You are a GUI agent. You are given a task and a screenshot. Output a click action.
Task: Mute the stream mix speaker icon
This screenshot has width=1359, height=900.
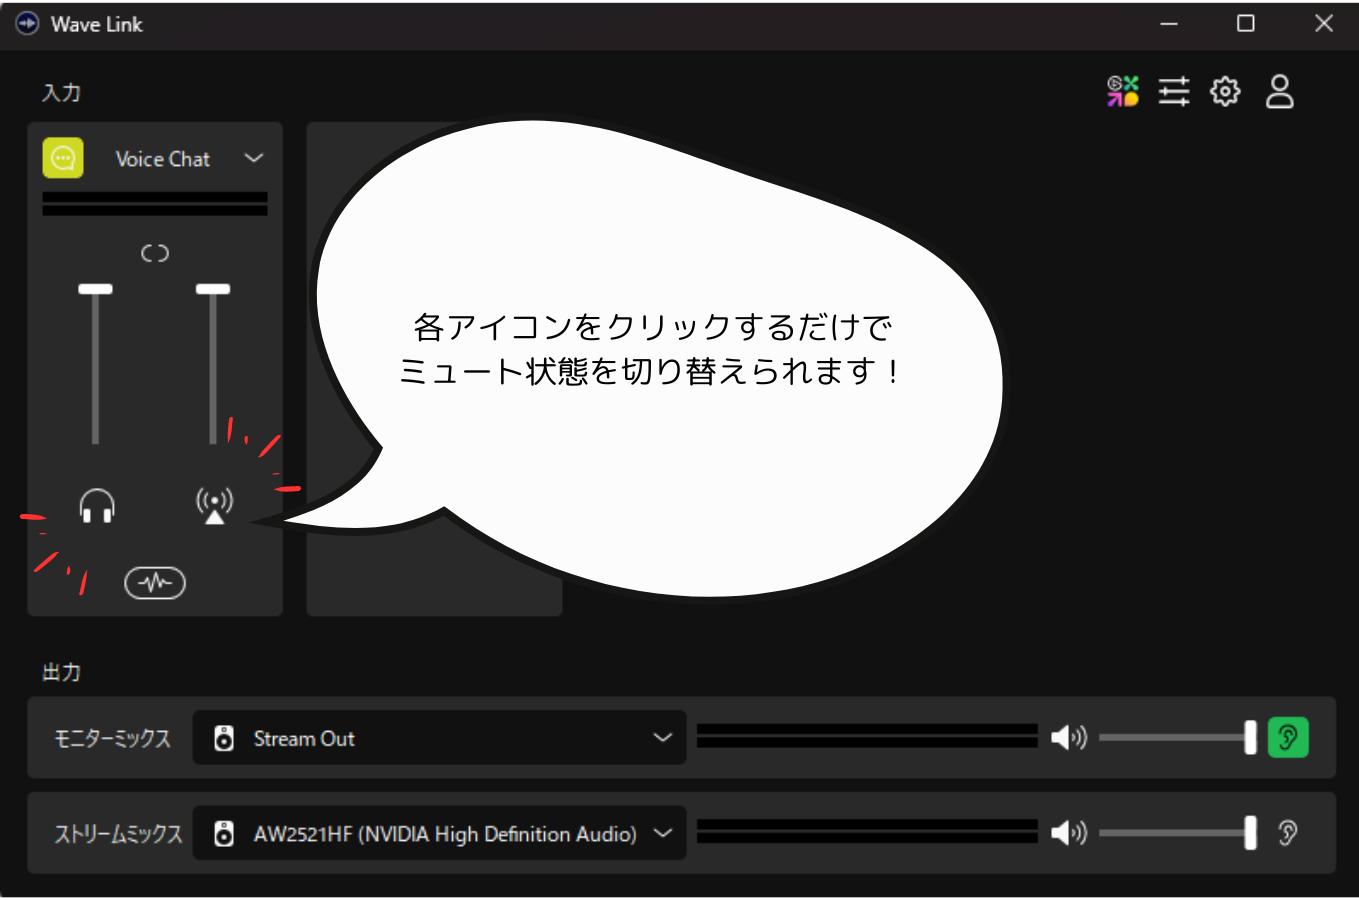tap(1068, 833)
